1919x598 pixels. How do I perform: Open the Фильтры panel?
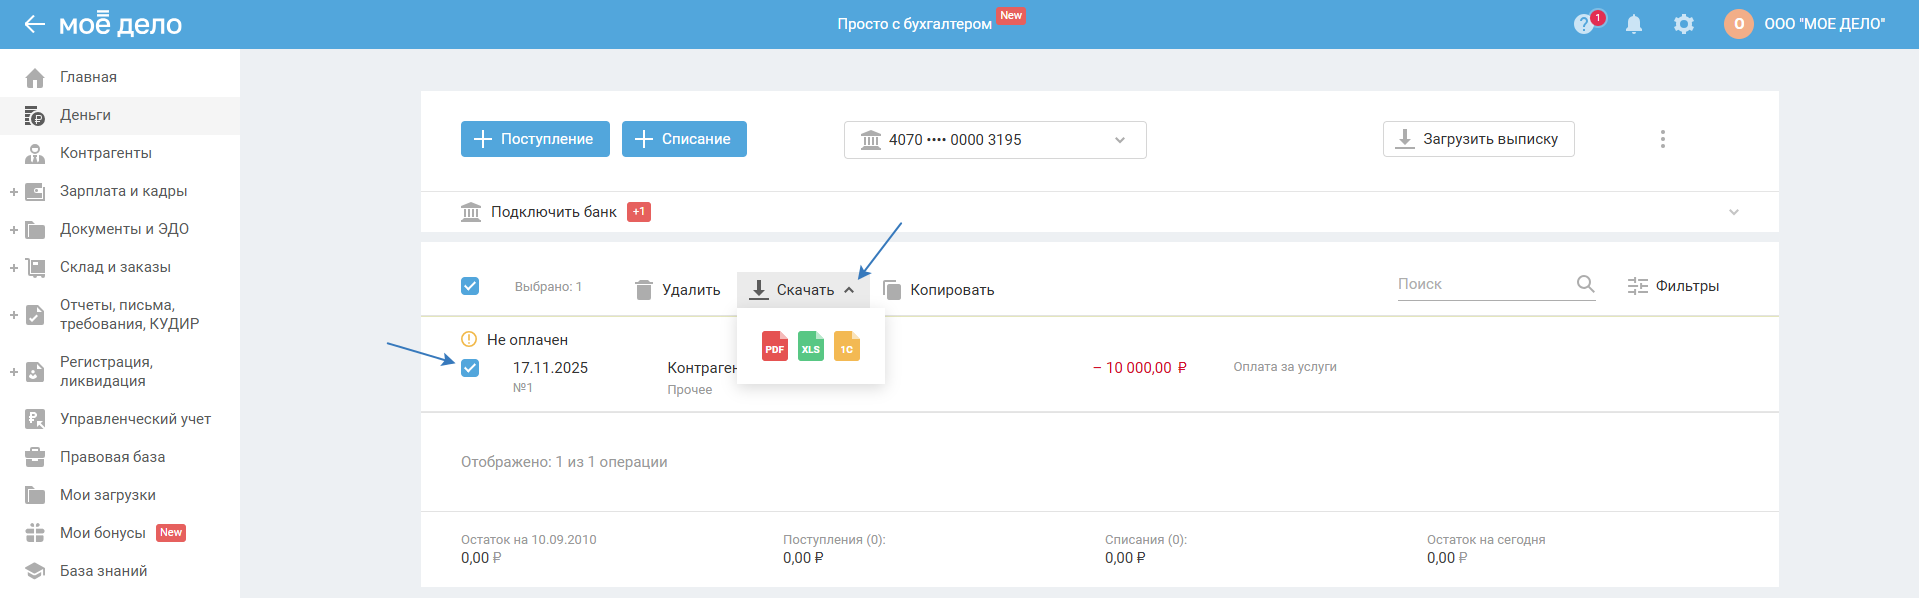[x=1674, y=286]
